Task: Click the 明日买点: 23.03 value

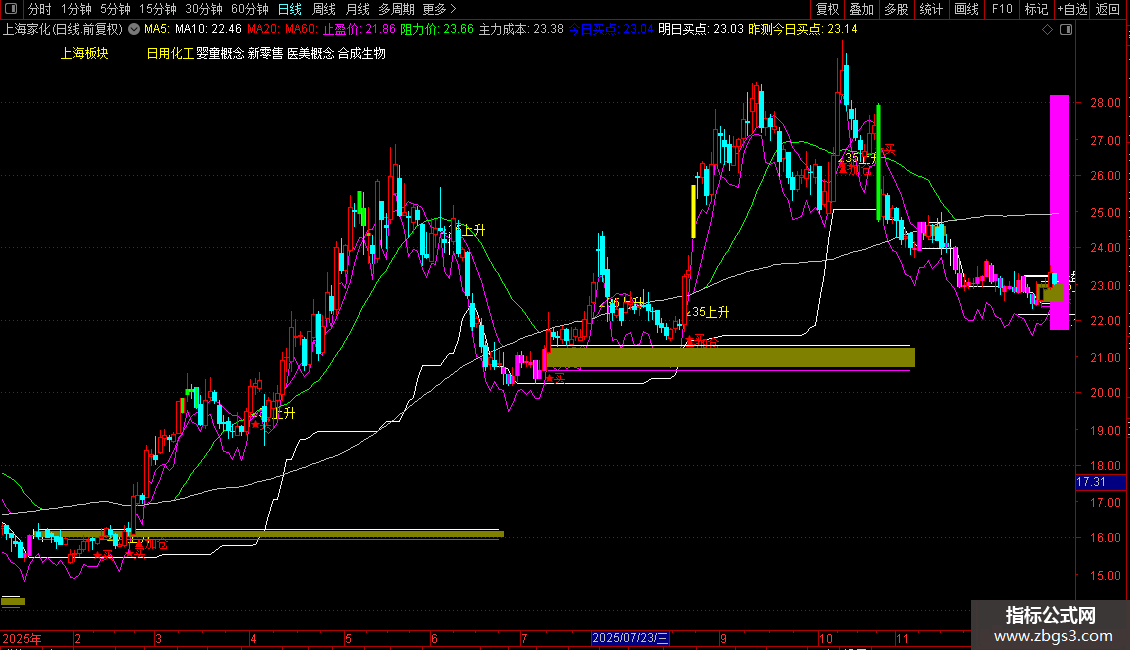Action: pos(701,30)
